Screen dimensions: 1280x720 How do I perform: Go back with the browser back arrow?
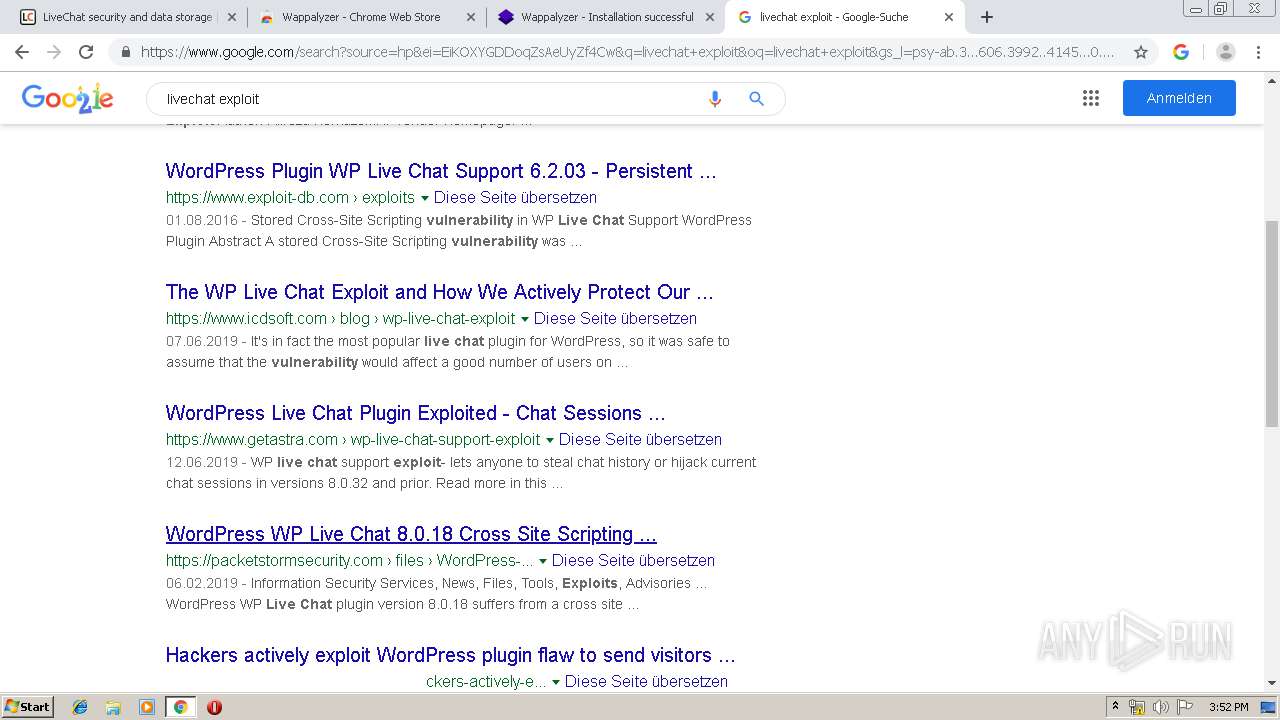(22, 52)
